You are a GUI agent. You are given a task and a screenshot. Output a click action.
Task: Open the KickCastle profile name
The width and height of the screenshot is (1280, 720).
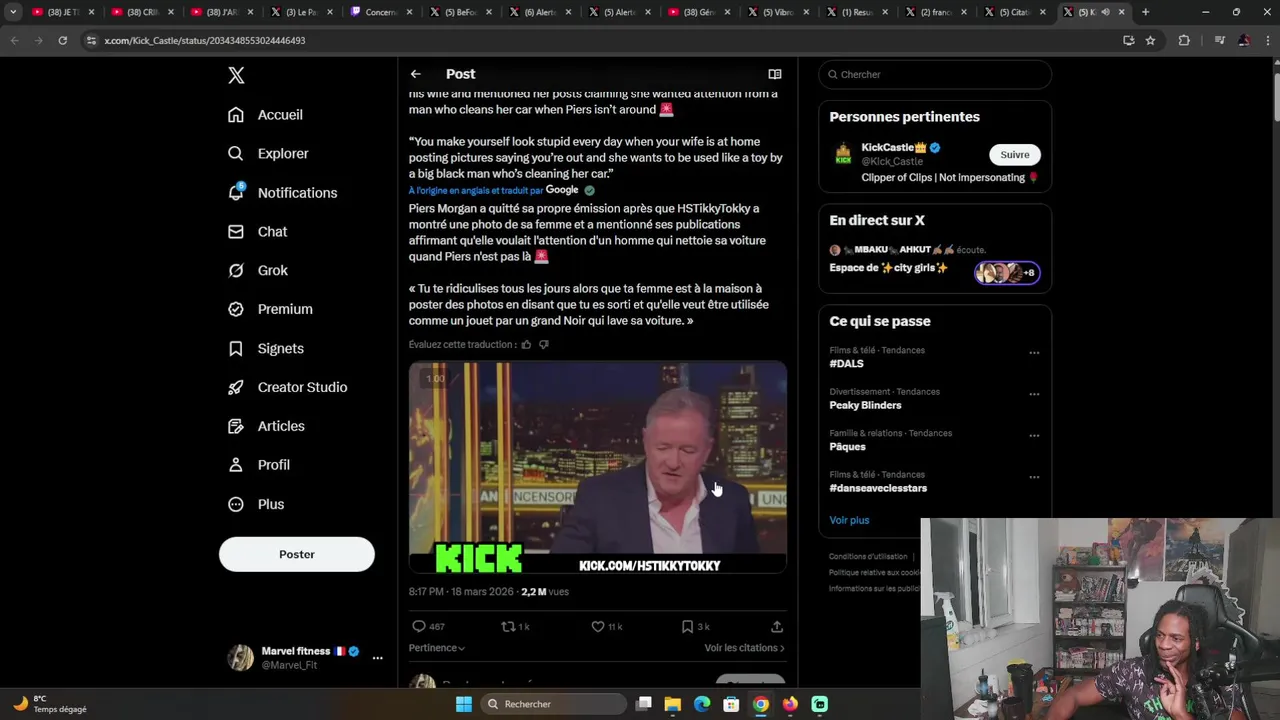[x=894, y=148]
